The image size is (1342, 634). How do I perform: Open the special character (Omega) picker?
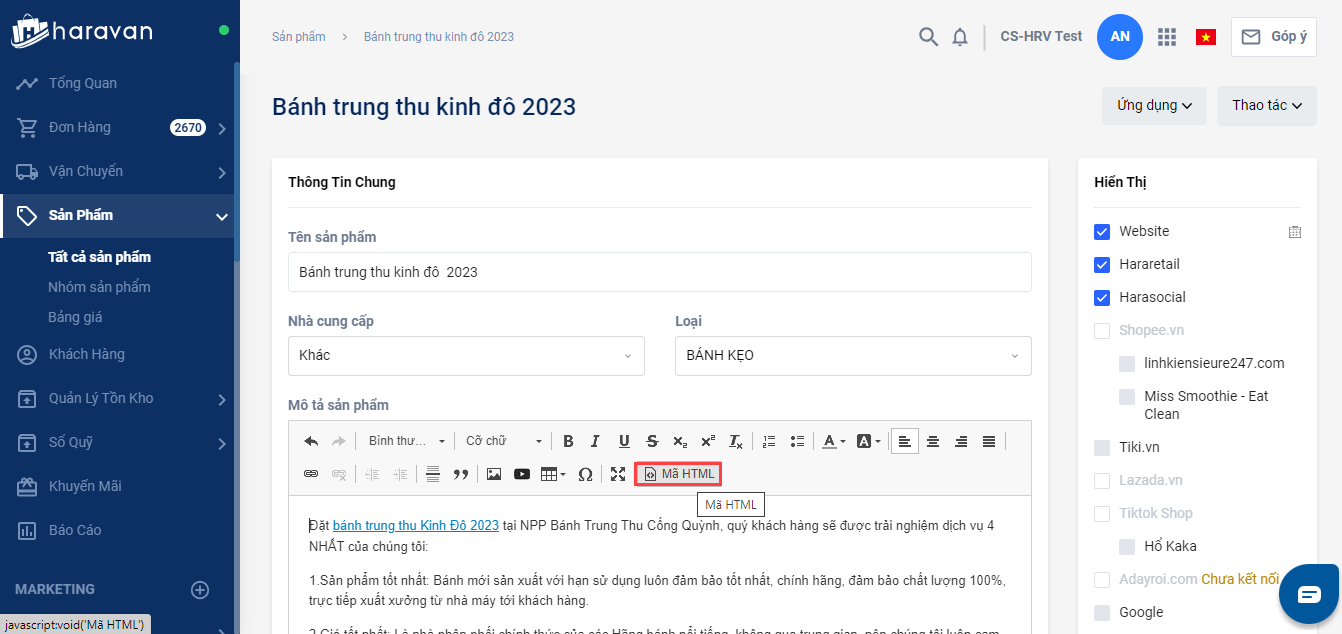[585, 474]
